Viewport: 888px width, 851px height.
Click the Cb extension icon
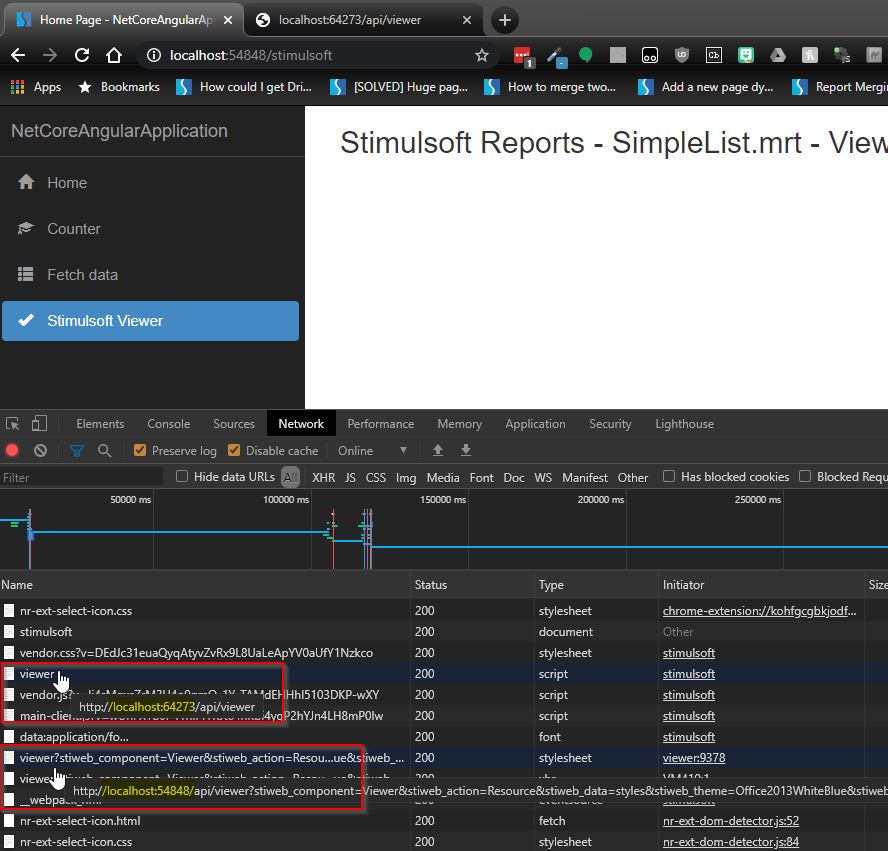[714, 55]
